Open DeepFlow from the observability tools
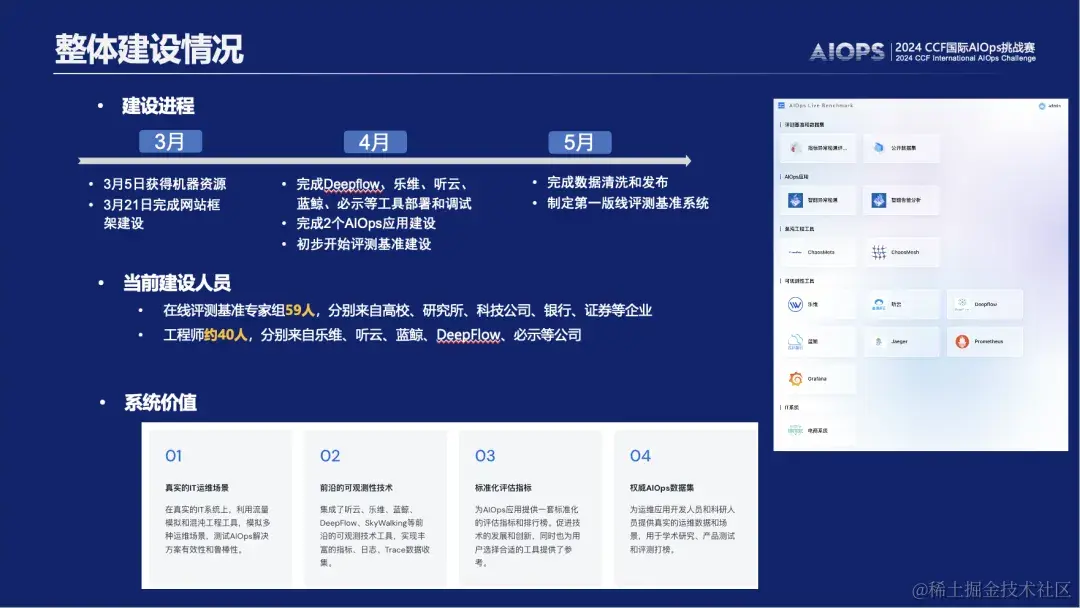Image resolution: width=1080 pixels, height=608 pixels. tap(961, 304)
